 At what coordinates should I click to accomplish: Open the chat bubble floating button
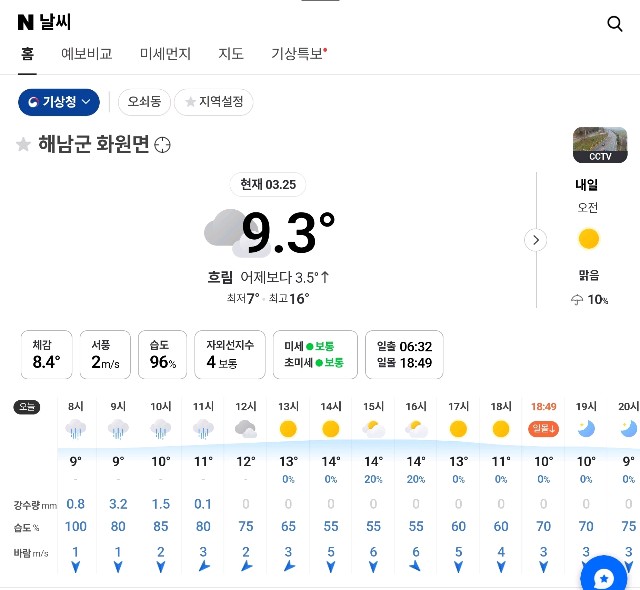tap(603, 578)
